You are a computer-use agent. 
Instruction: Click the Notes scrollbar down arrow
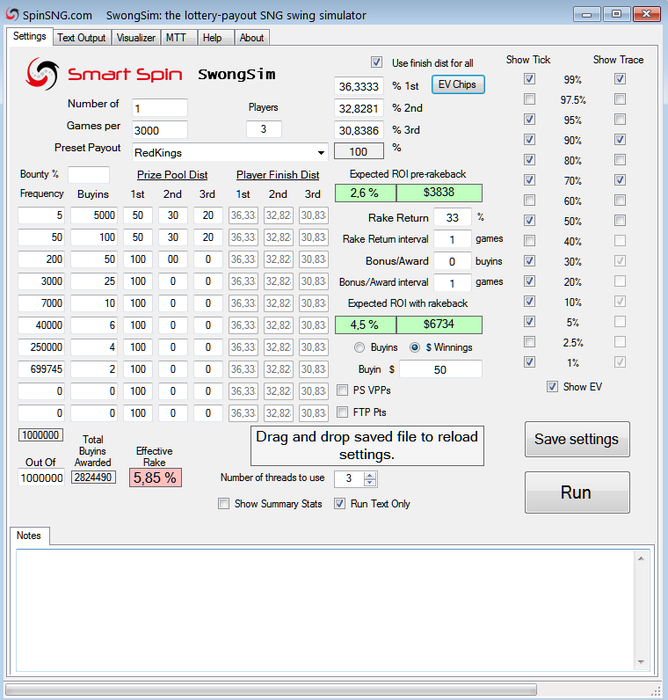tap(641, 662)
